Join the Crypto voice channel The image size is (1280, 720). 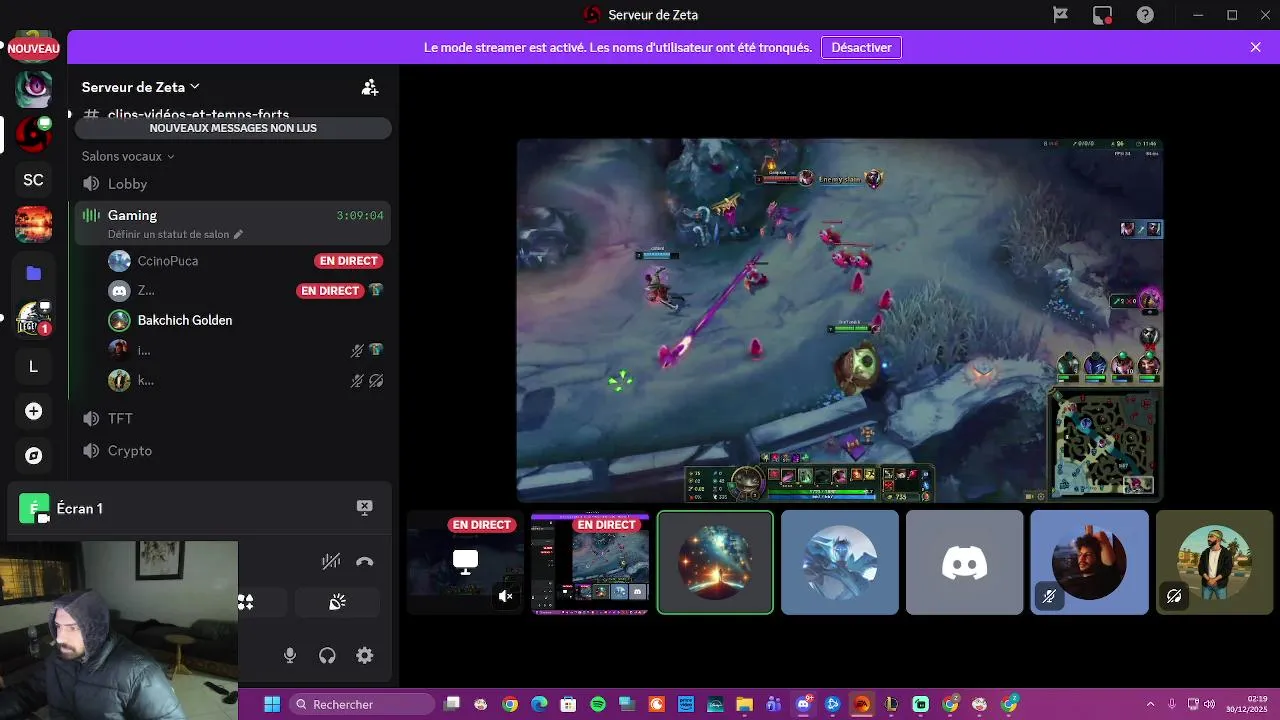[232, 451]
